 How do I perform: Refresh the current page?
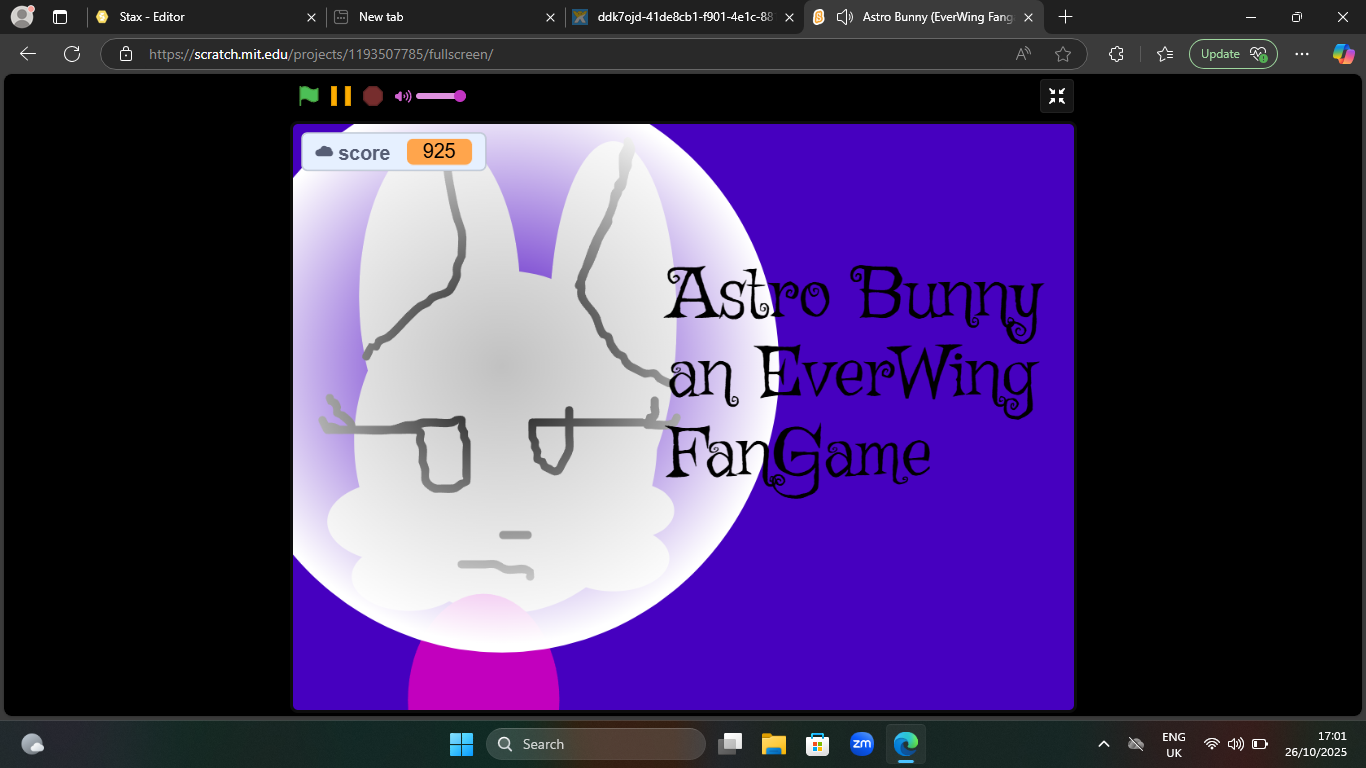72,54
